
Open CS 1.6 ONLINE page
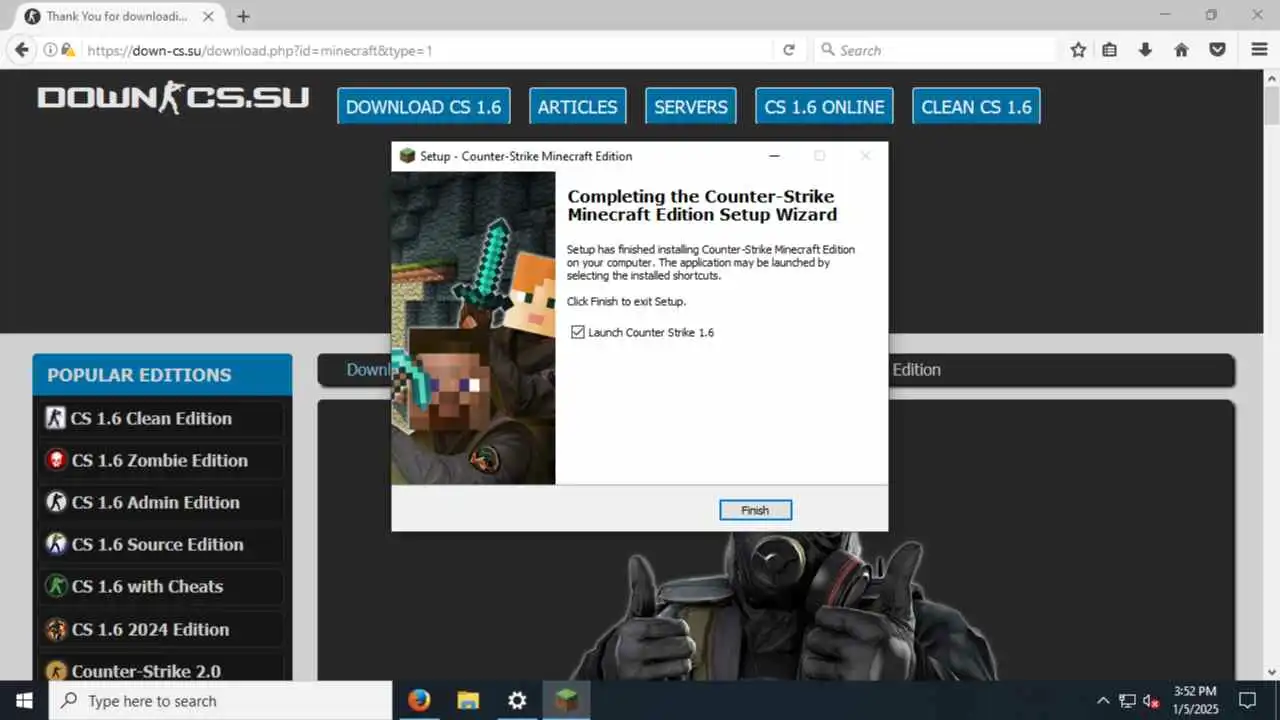[x=824, y=107]
